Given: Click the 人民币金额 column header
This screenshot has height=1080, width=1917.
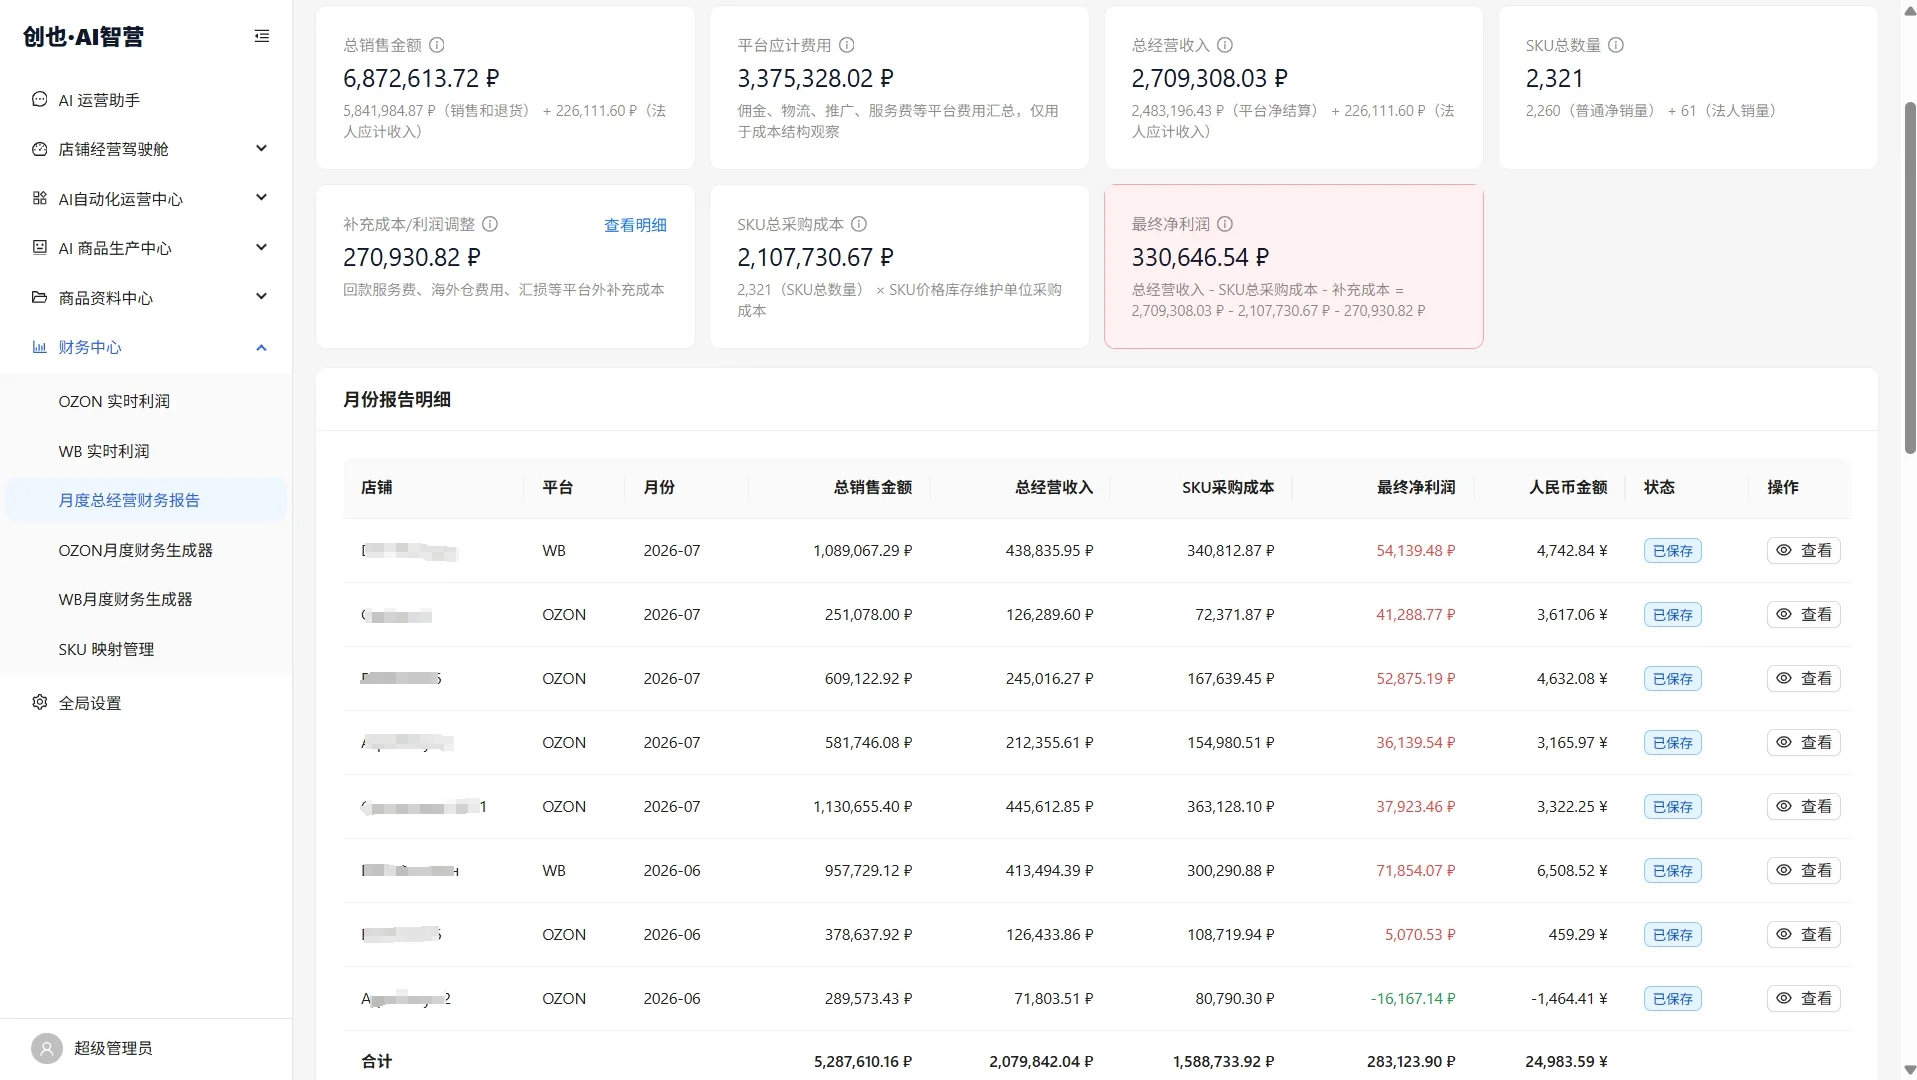Looking at the screenshot, I should pos(1567,487).
